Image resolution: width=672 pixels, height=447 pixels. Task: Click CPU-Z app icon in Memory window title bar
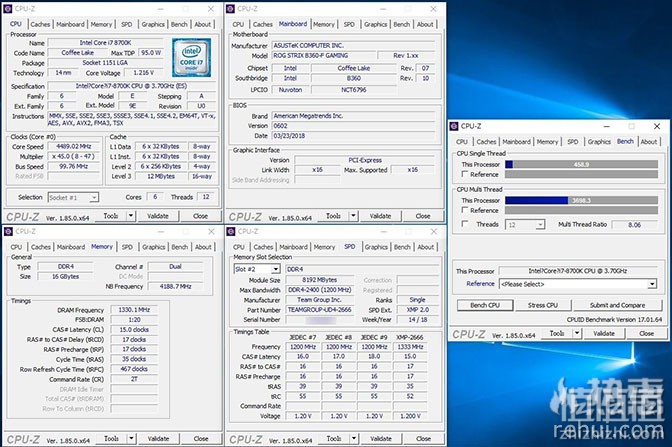(x=8, y=231)
